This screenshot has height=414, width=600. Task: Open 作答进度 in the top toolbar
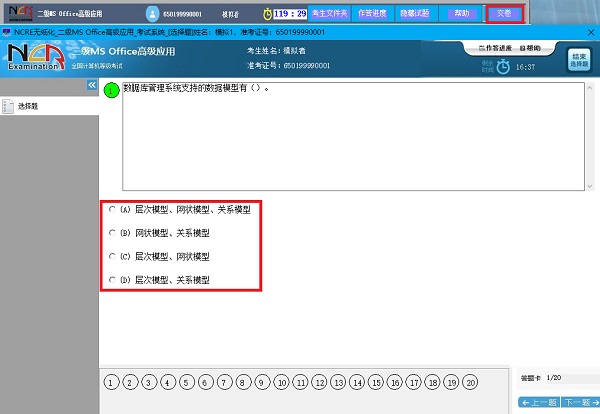click(x=372, y=14)
